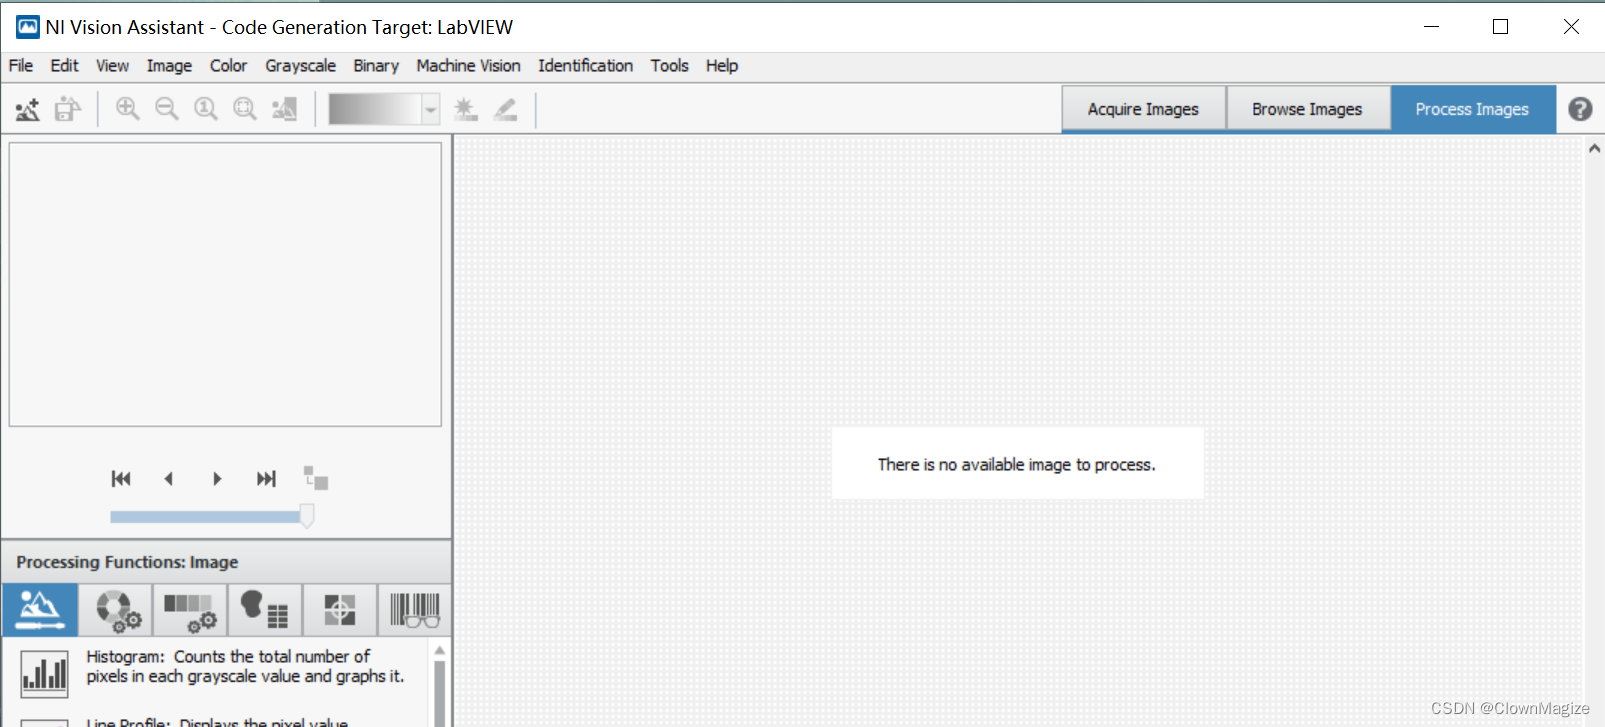Open the Machine Vision menu
Image resolution: width=1605 pixels, height=727 pixels.
tap(468, 66)
